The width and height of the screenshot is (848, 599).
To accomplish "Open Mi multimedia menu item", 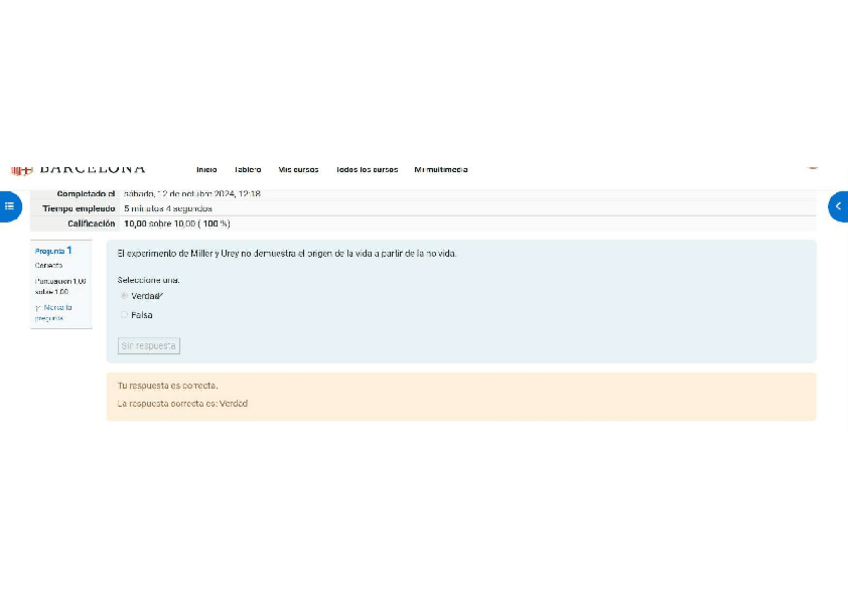I will pyautogui.click(x=441, y=170).
